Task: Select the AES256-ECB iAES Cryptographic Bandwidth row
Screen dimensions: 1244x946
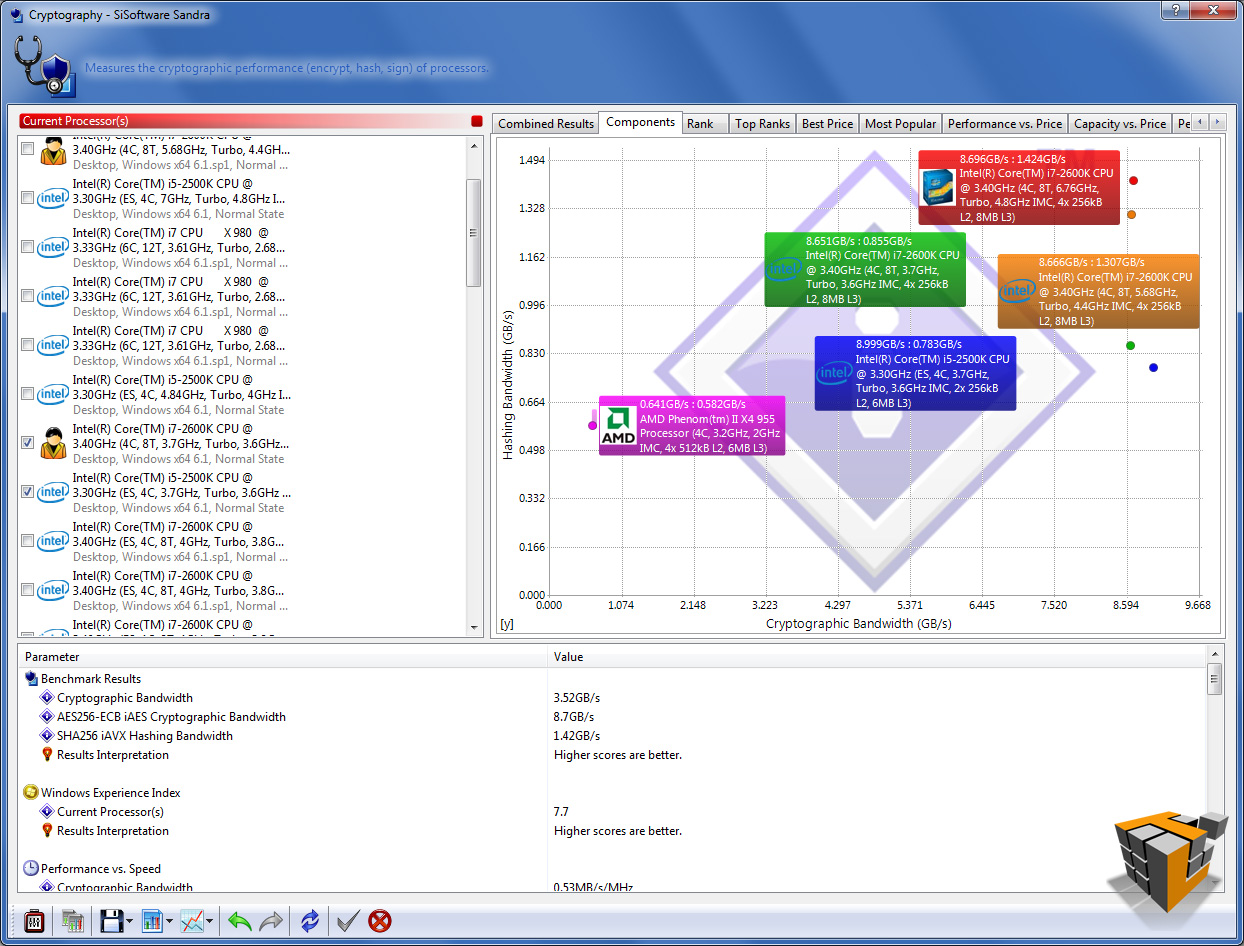Action: click(612, 717)
